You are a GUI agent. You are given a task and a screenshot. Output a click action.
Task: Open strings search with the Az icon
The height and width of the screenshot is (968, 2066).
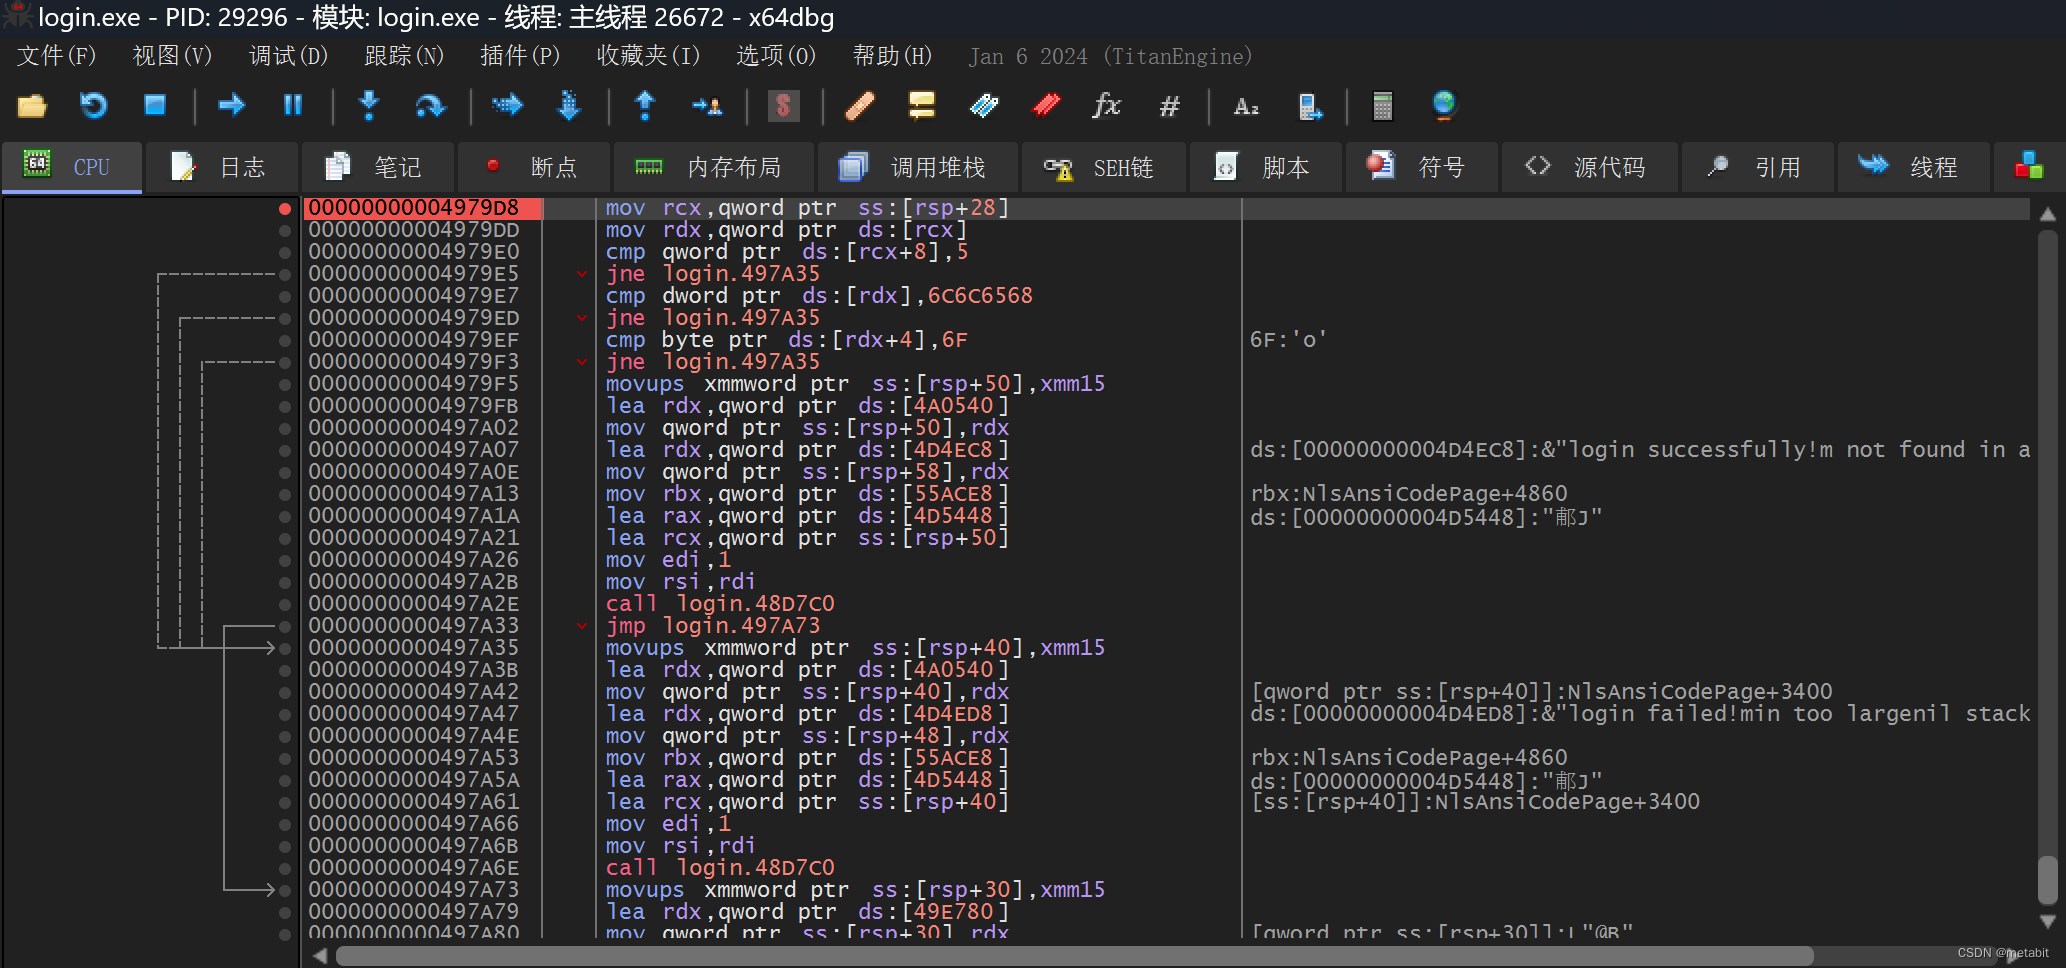click(x=1246, y=105)
